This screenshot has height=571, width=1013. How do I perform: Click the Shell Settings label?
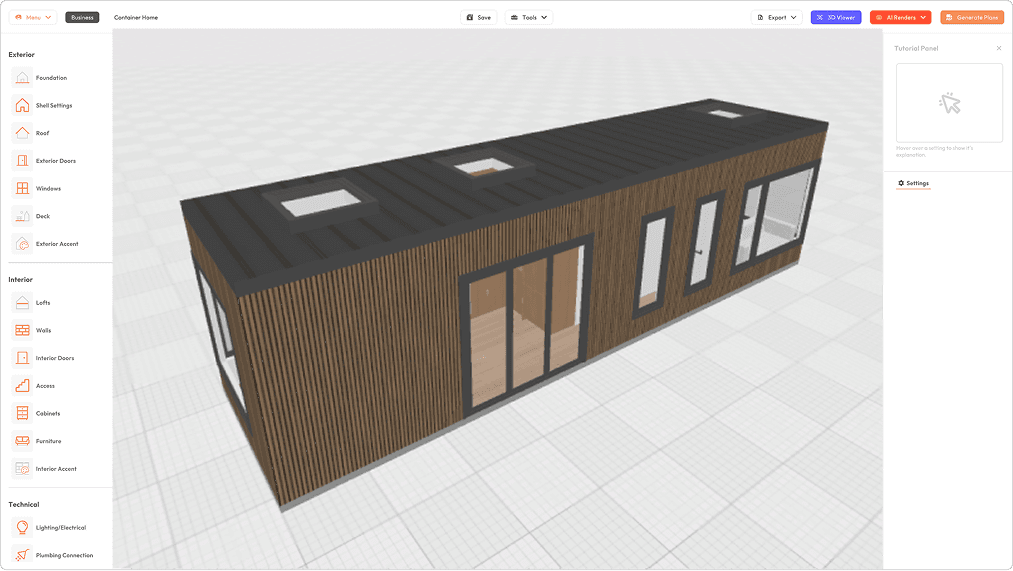[x=54, y=105]
